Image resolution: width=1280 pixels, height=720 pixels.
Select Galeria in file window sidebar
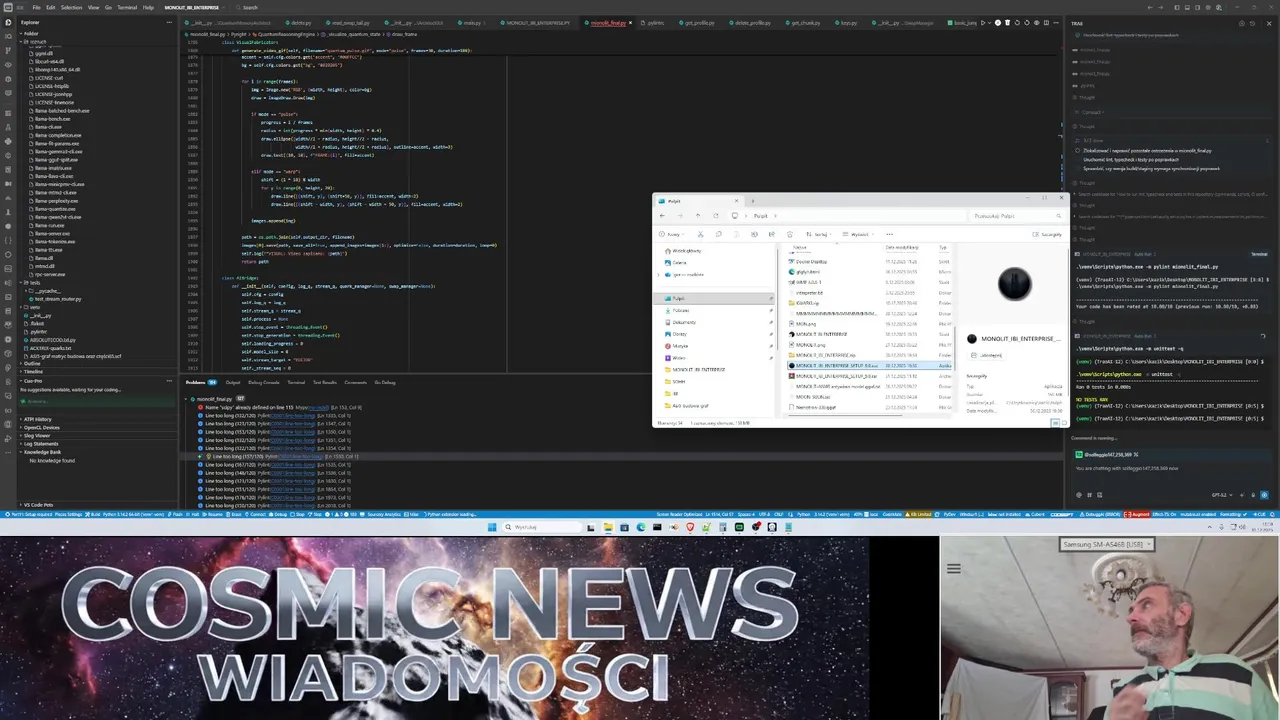coord(679,262)
